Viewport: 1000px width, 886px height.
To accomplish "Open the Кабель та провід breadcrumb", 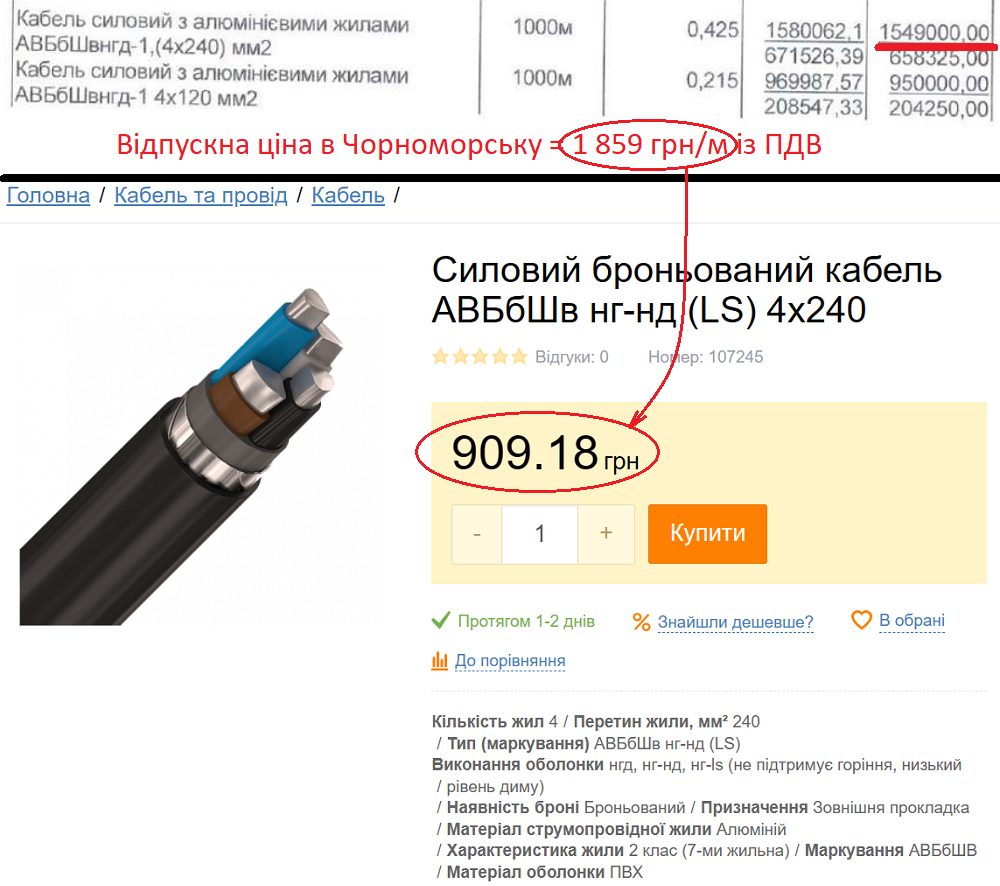I will (x=201, y=195).
